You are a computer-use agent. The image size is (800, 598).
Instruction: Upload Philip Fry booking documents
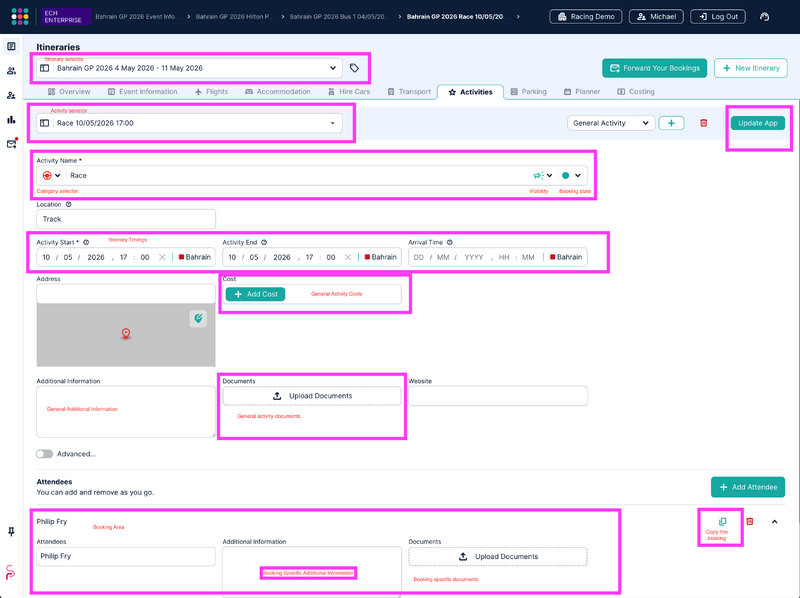pyautogui.click(x=498, y=557)
